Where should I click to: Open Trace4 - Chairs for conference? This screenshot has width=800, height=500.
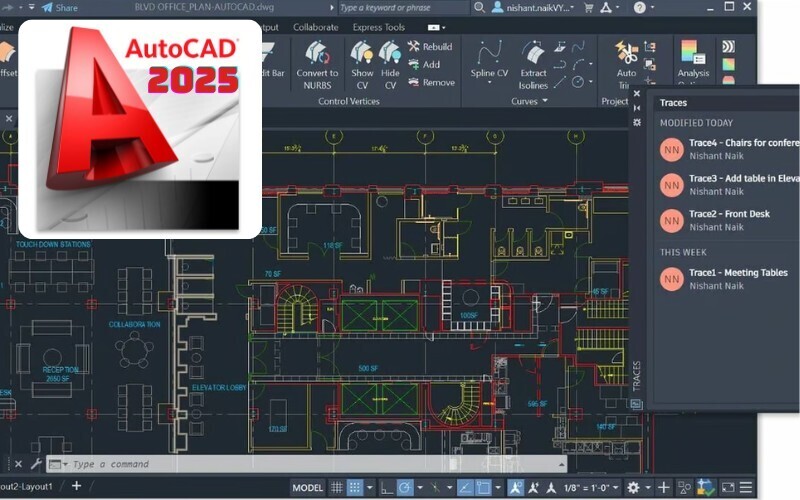[728, 149]
